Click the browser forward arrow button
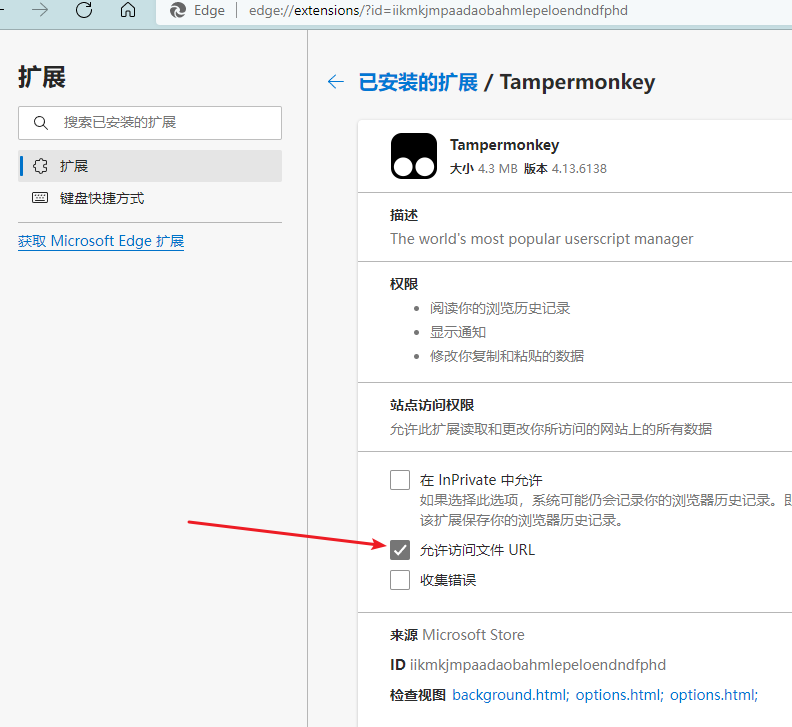The image size is (792, 727). coord(40,10)
